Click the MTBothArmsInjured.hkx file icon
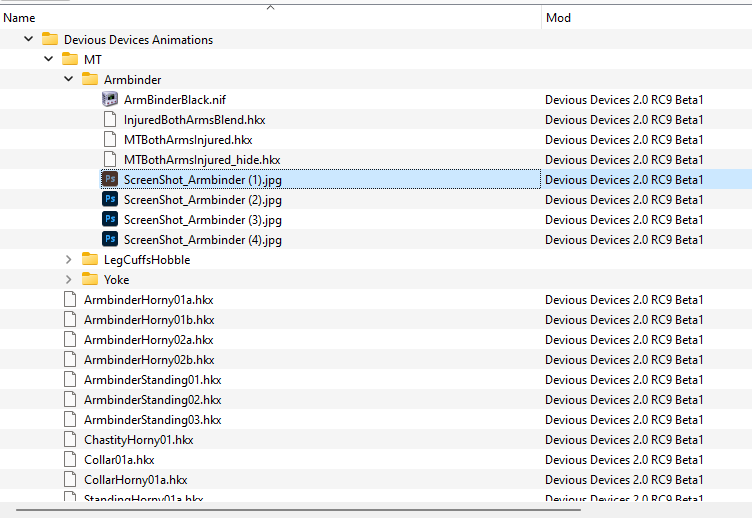The height and width of the screenshot is (518, 752). click(x=110, y=140)
